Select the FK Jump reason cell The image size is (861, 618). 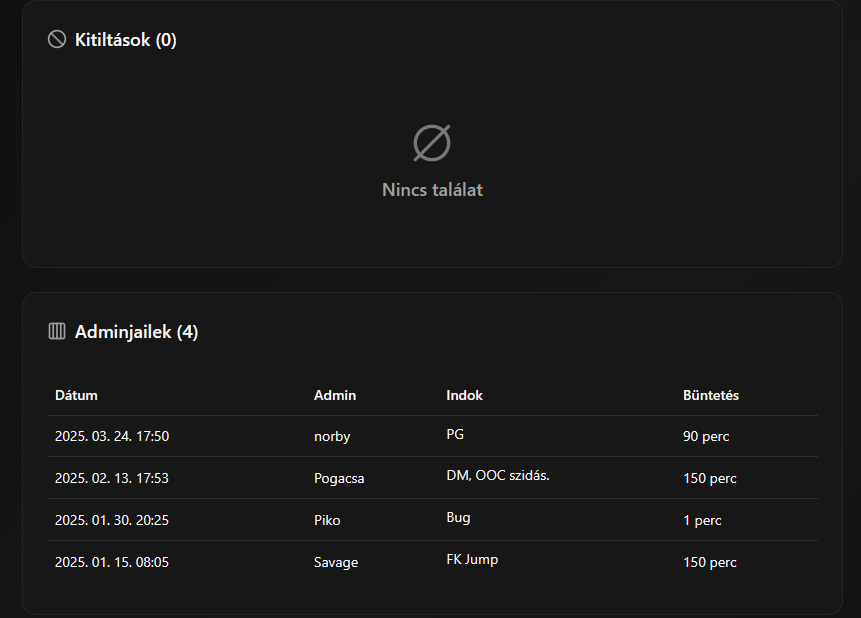coord(472,559)
